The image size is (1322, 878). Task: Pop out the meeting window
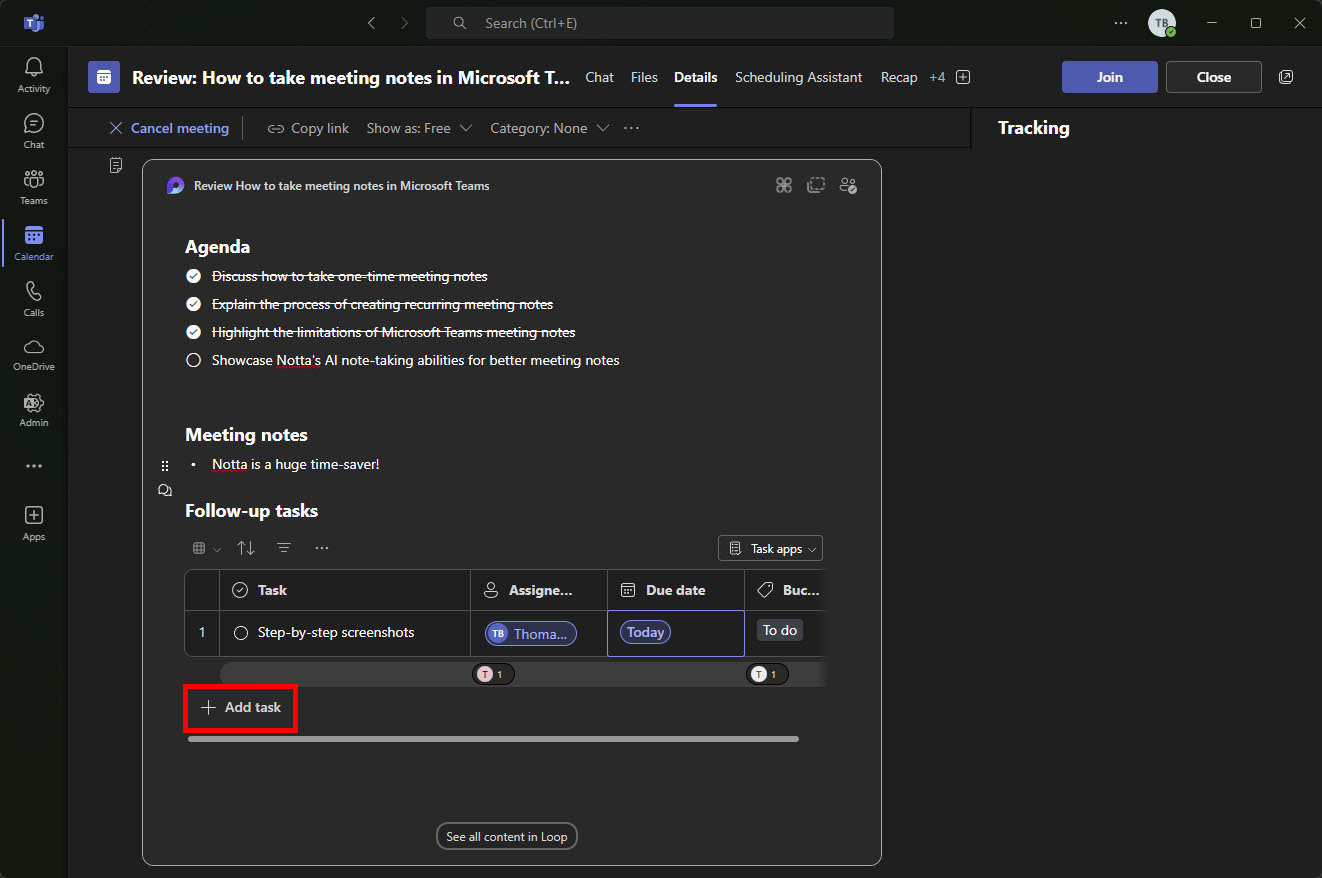[x=1286, y=77]
